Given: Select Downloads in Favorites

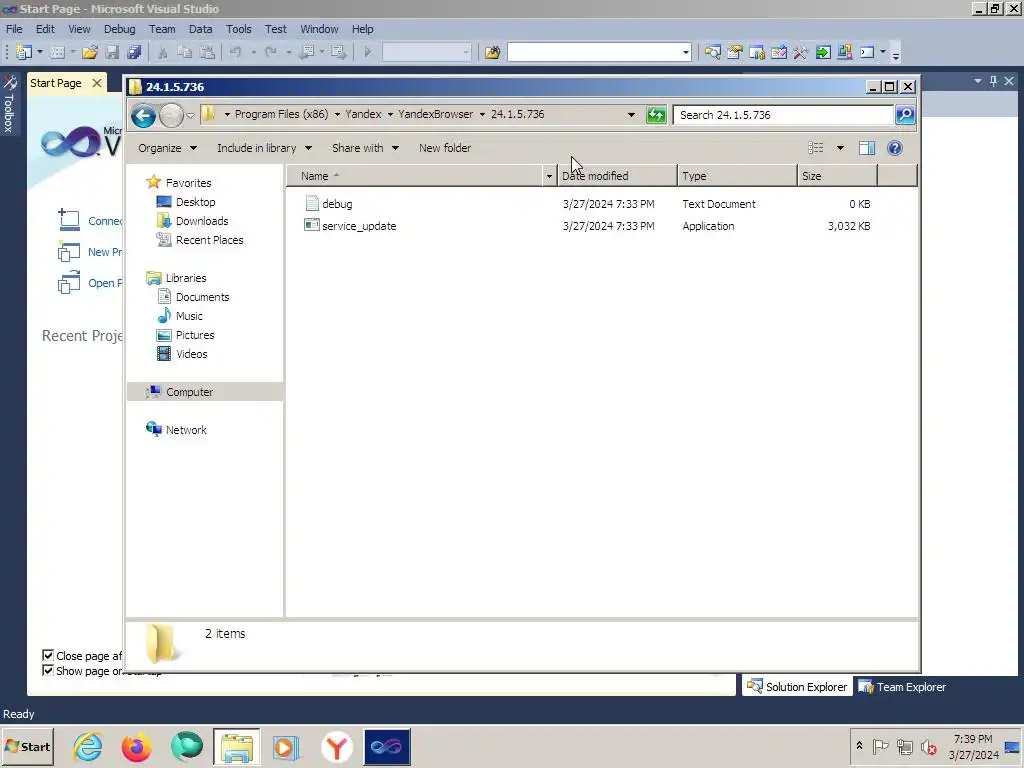Looking at the screenshot, I should [x=202, y=221].
